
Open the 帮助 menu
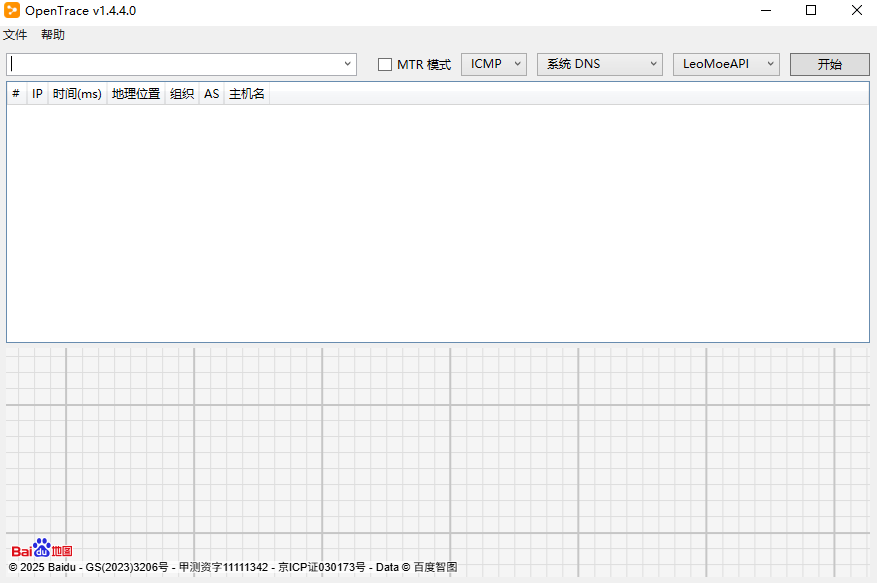point(53,35)
